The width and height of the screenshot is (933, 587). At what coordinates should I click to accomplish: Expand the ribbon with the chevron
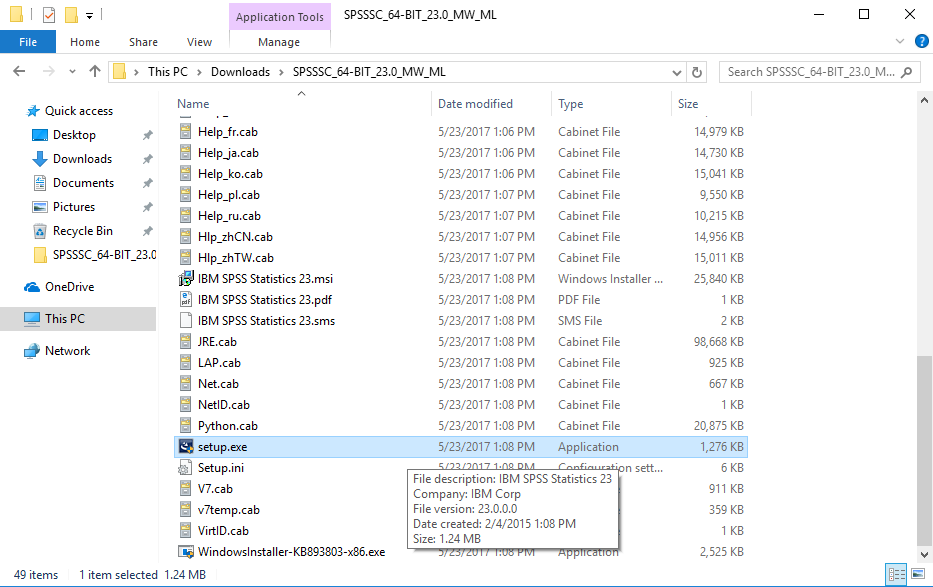click(x=900, y=41)
